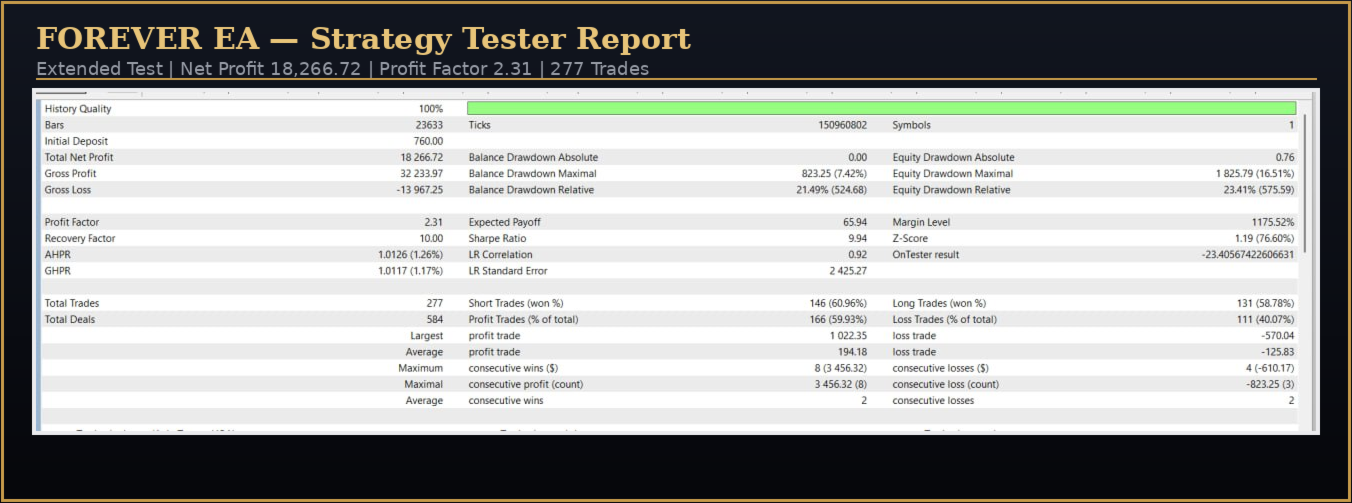Click the Long Trades (won %) value
The width and height of the screenshot is (1352, 503).
coord(1265,303)
